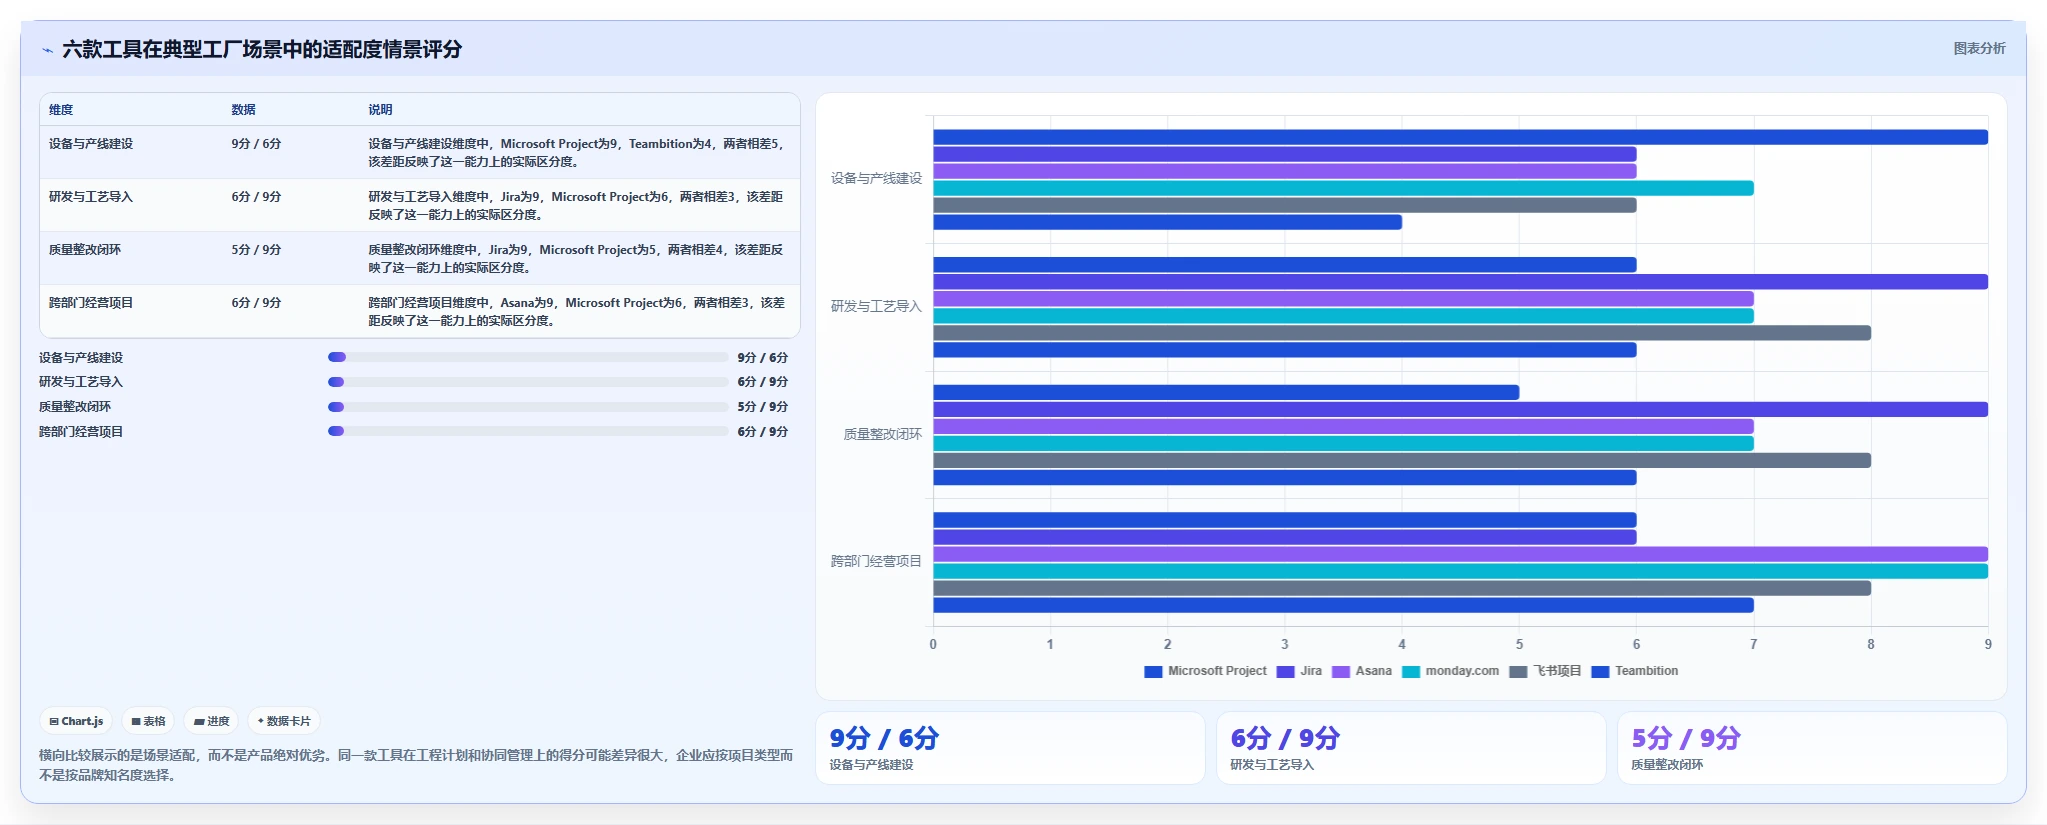The image size is (2047, 825).
Task: Click the Teambition bar in 设备与产线建设 group
Action: pos(1167,222)
